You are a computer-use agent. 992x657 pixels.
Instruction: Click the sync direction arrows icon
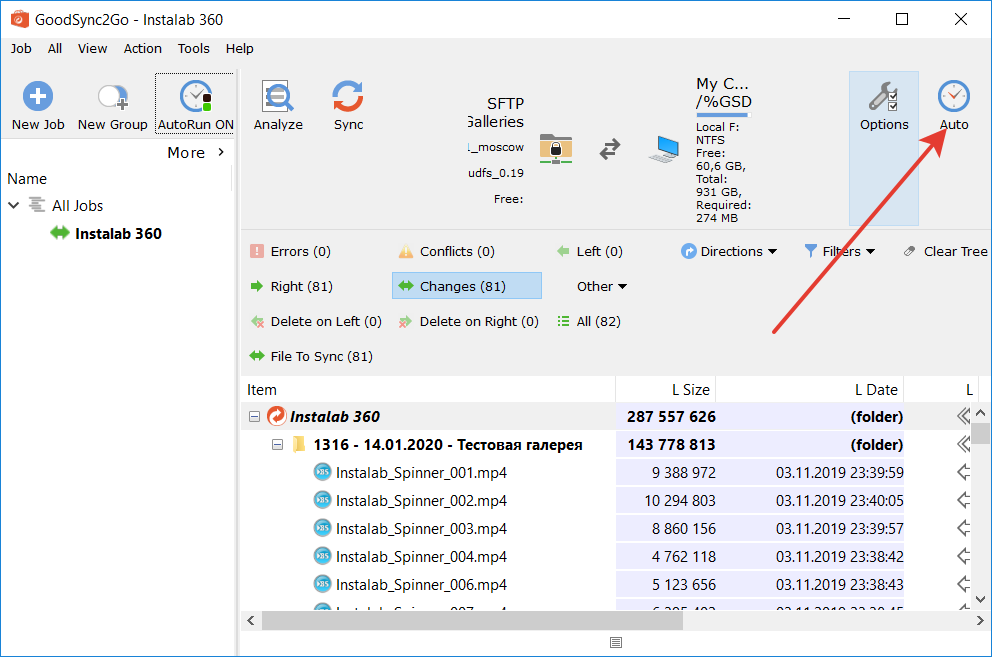click(610, 149)
